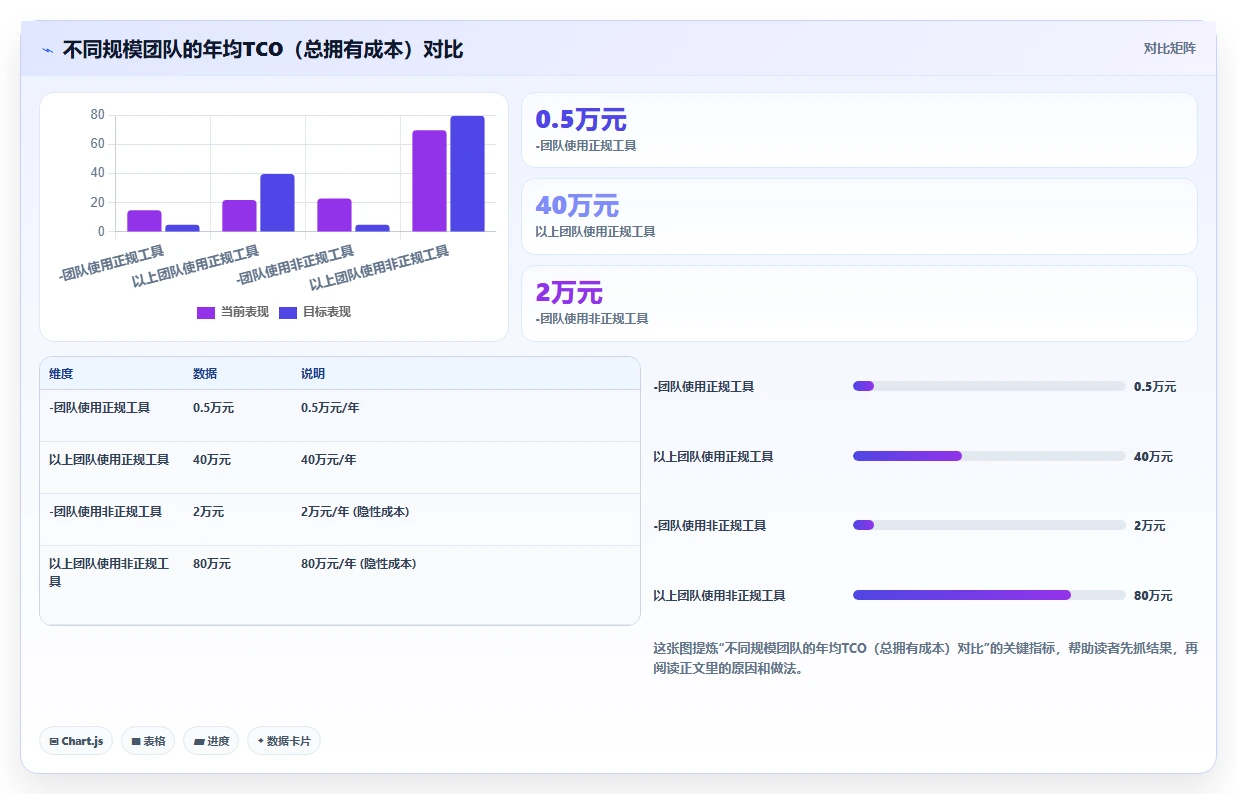Click the 说明 column header in the table
1237x794 pixels.
point(313,374)
